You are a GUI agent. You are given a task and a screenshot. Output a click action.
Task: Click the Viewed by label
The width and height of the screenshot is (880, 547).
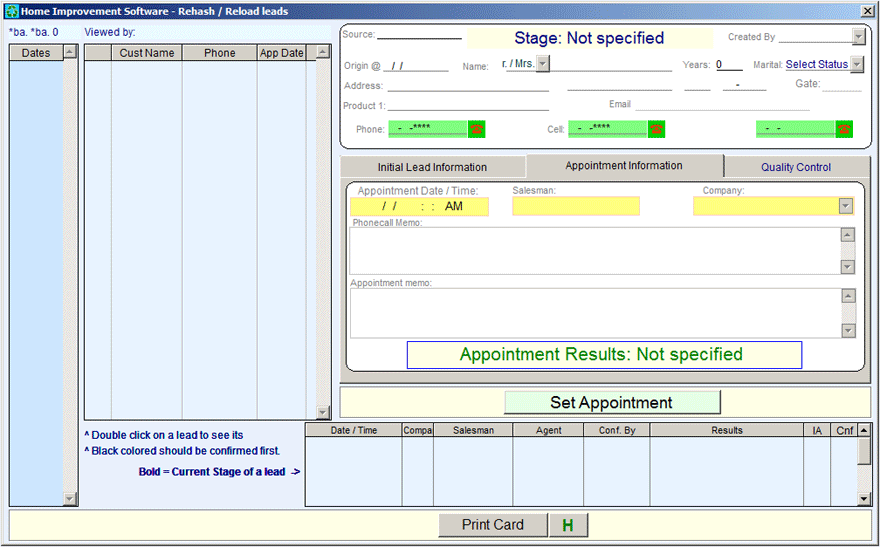[x=110, y=32]
